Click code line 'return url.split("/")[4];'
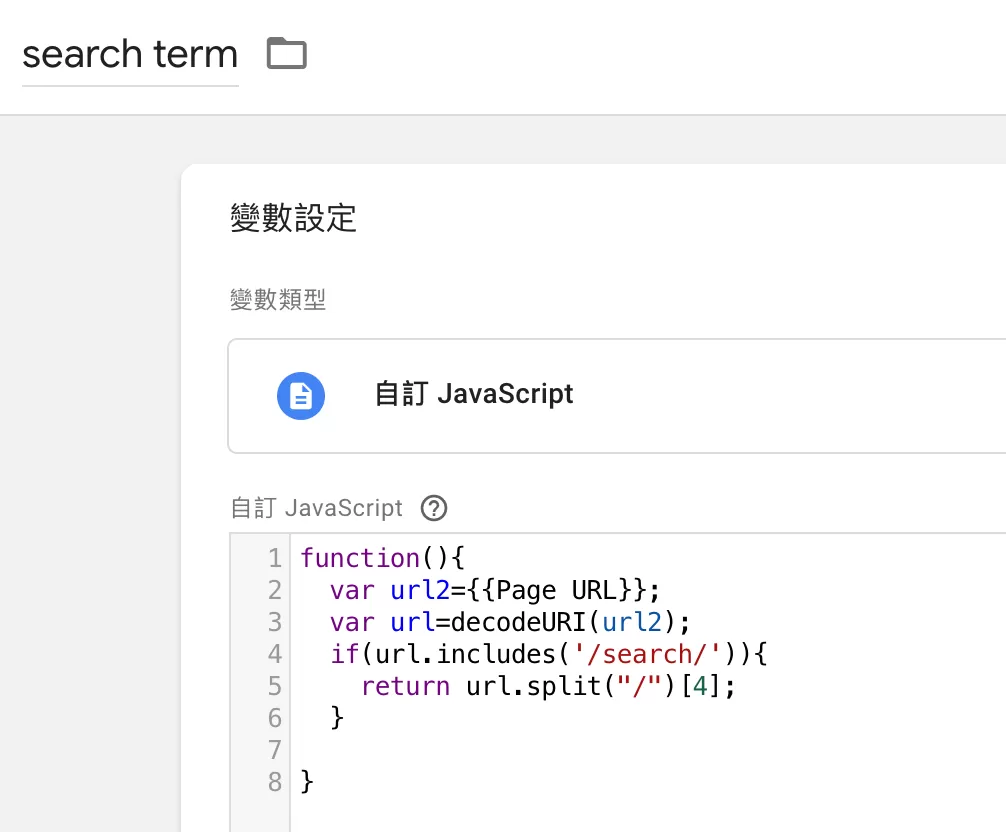This screenshot has width=1006, height=832. [548, 686]
